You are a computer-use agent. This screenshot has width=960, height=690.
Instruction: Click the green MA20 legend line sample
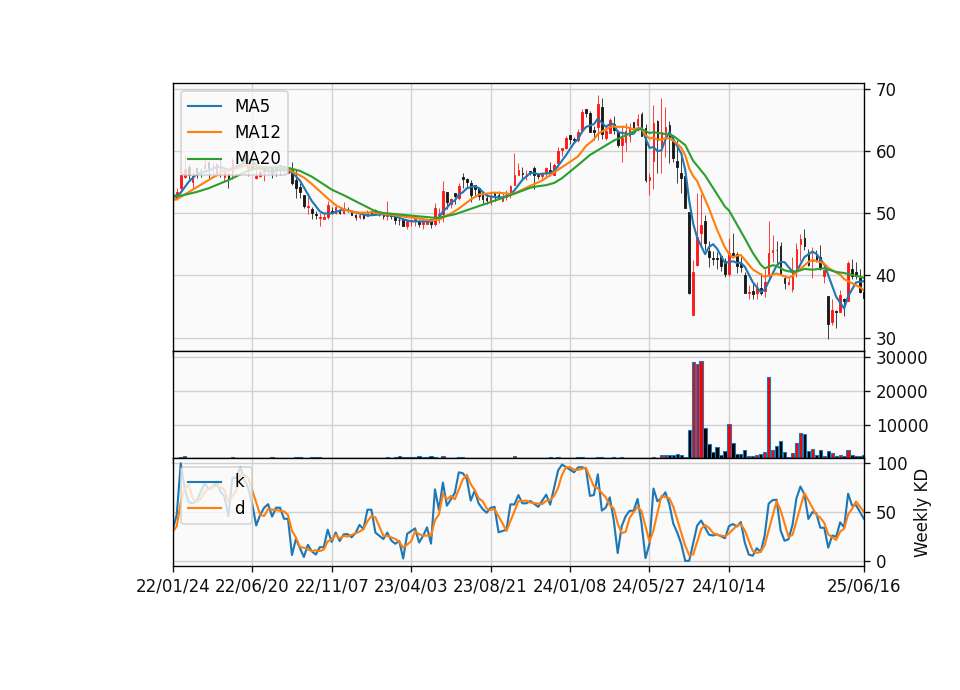tap(204, 158)
